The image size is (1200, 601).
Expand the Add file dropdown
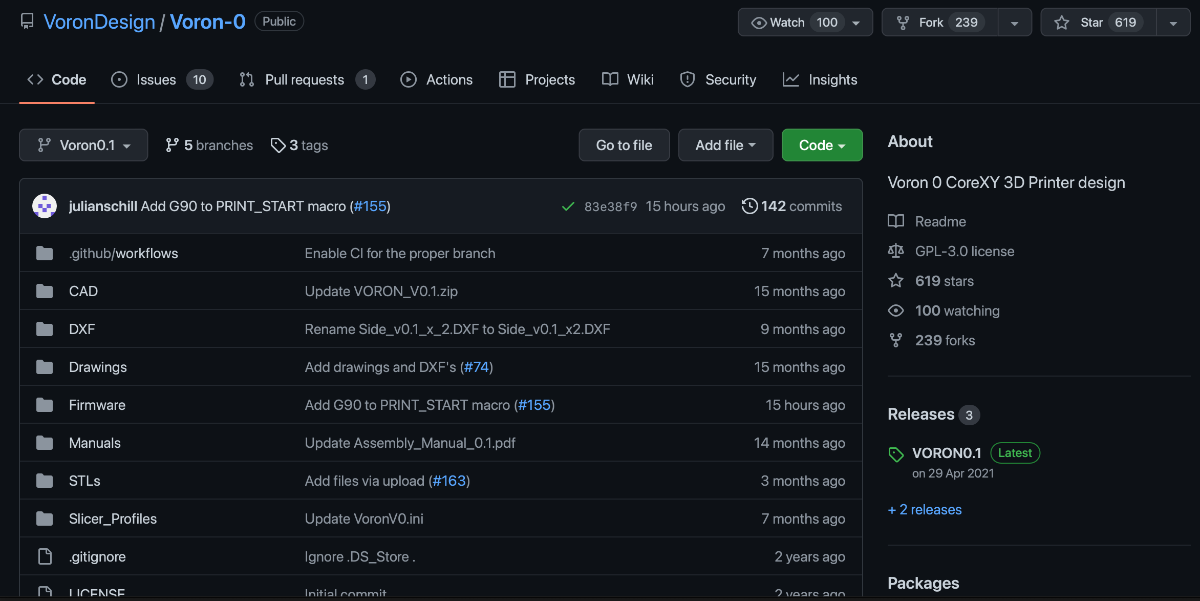coord(726,145)
